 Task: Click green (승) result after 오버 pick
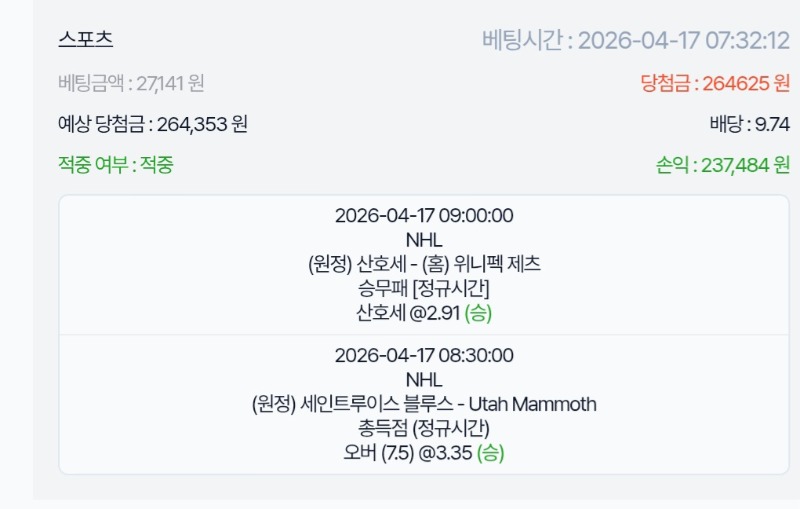pyautogui.click(x=491, y=453)
